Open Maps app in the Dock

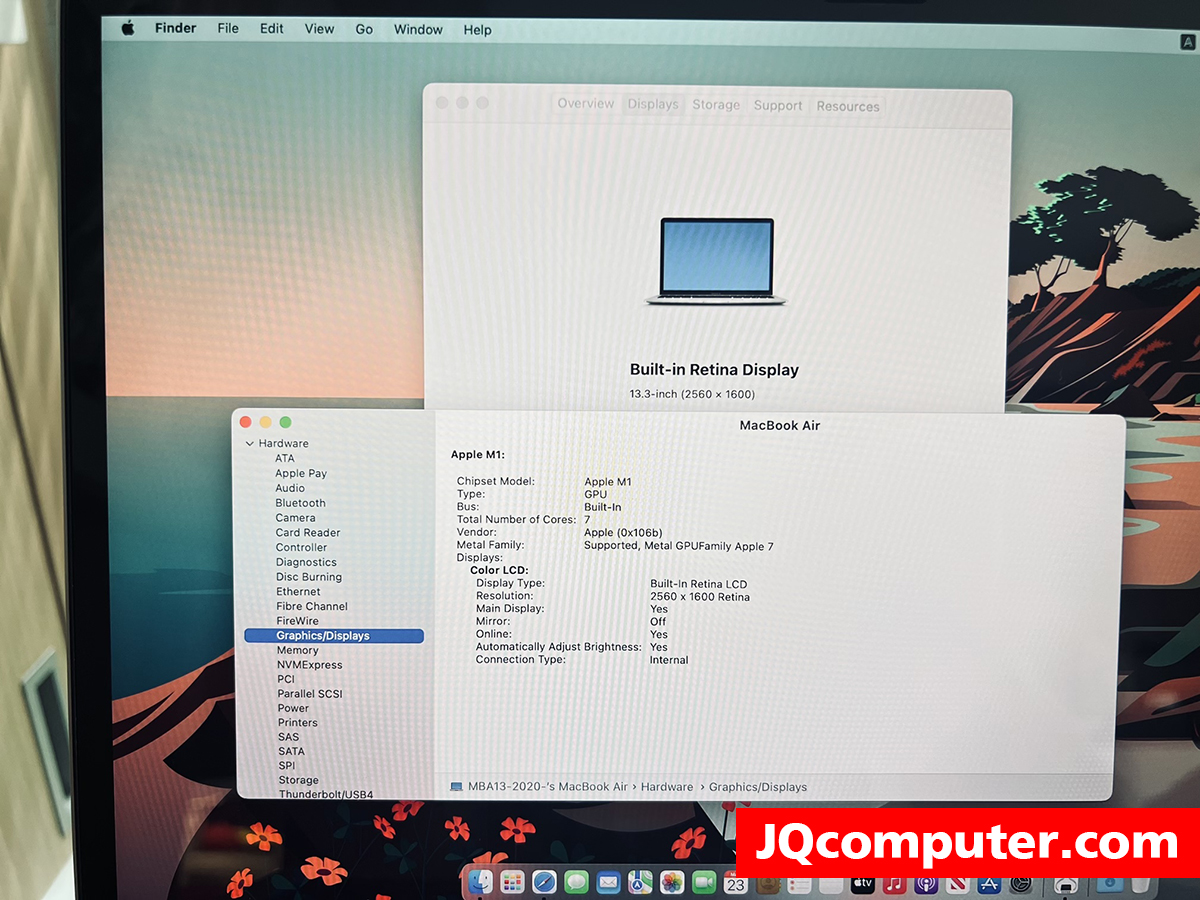[640, 883]
